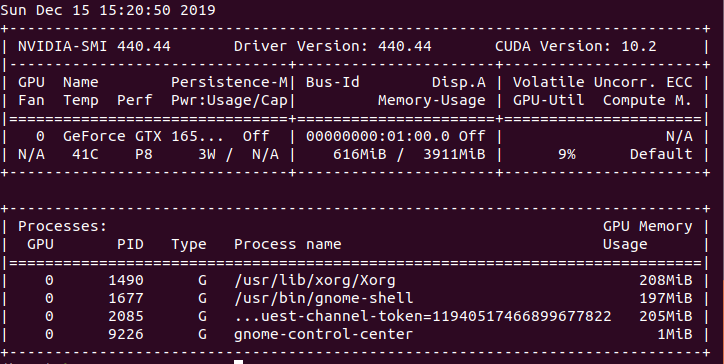Click bus id '00000000:01:00.0'
The height and width of the screenshot is (364, 724).
pyautogui.click(x=378, y=136)
